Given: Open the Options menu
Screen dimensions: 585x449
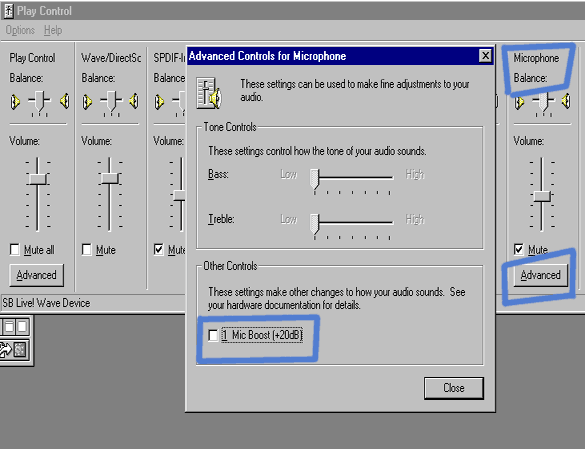Looking at the screenshot, I should (x=20, y=30).
